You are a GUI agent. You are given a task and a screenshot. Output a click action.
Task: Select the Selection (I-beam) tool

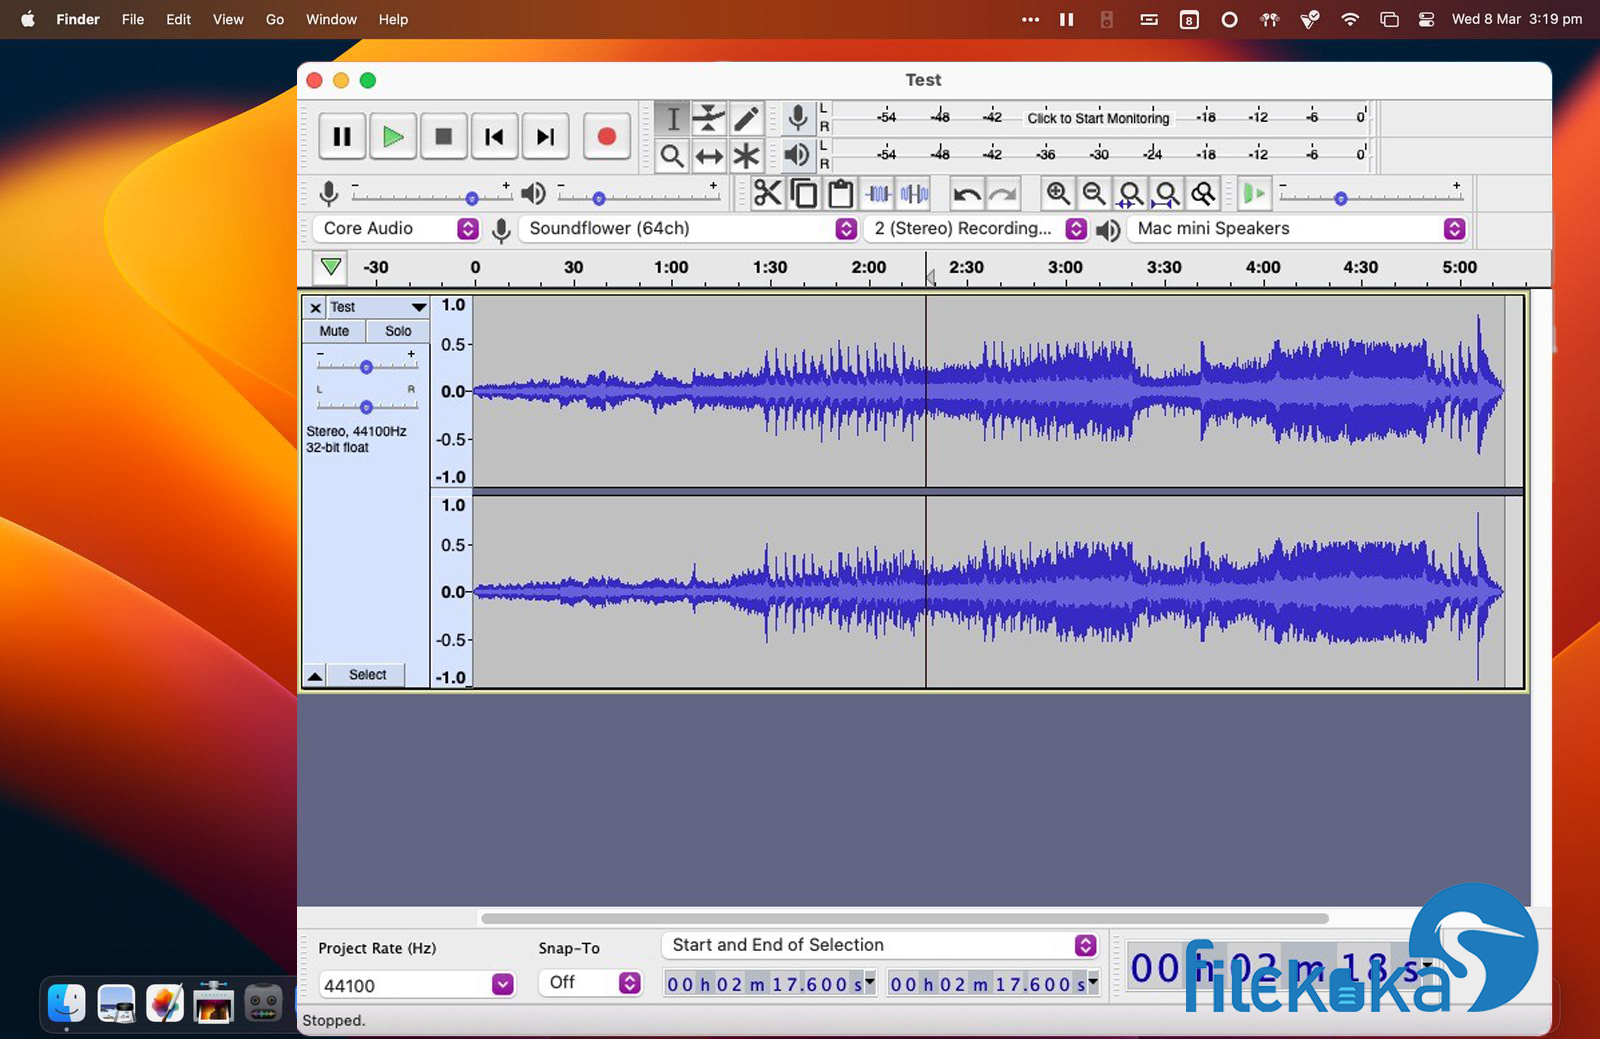pyautogui.click(x=673, y=119)
